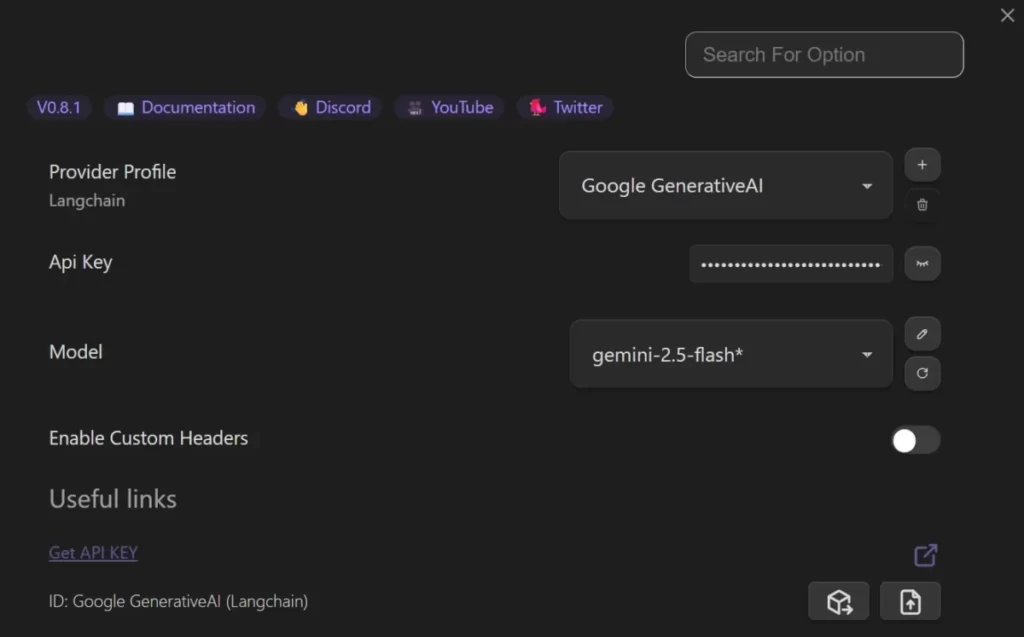
Task: Follow on Twitter
Action: point(564,107)
